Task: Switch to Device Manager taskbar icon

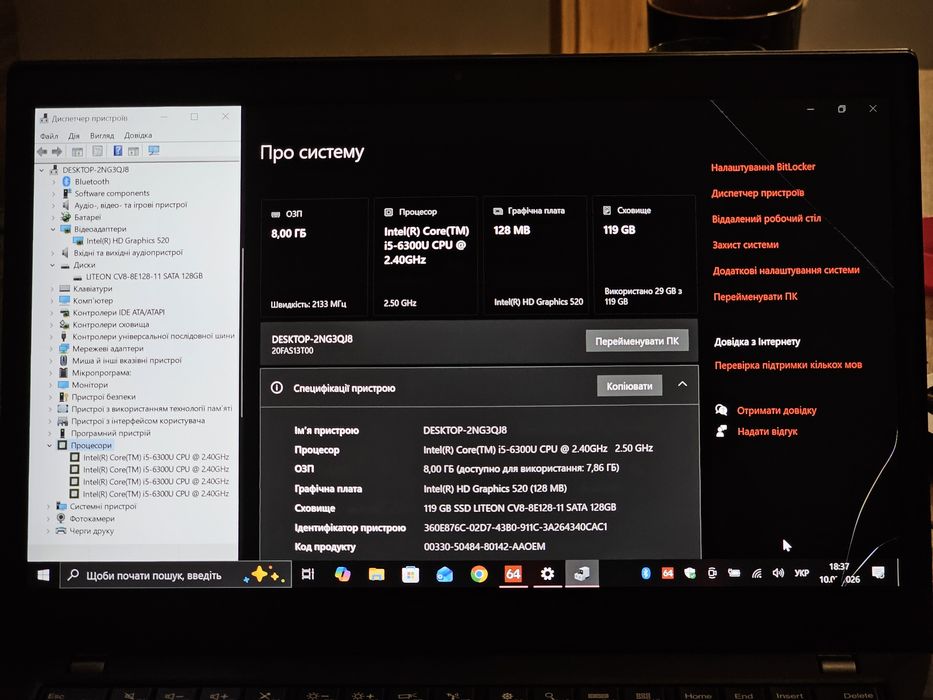Action: (x=581, y=574)
